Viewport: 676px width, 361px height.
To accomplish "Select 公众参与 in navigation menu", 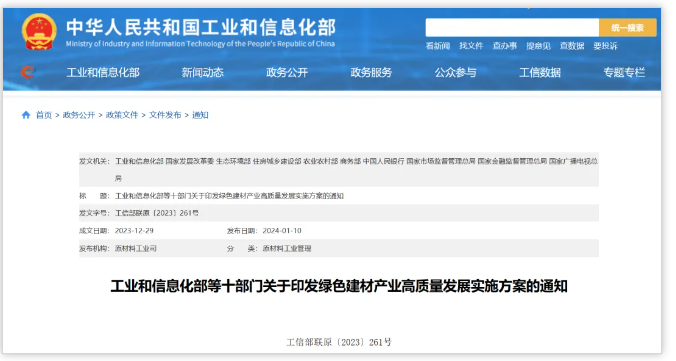I will tap(456, 72).
